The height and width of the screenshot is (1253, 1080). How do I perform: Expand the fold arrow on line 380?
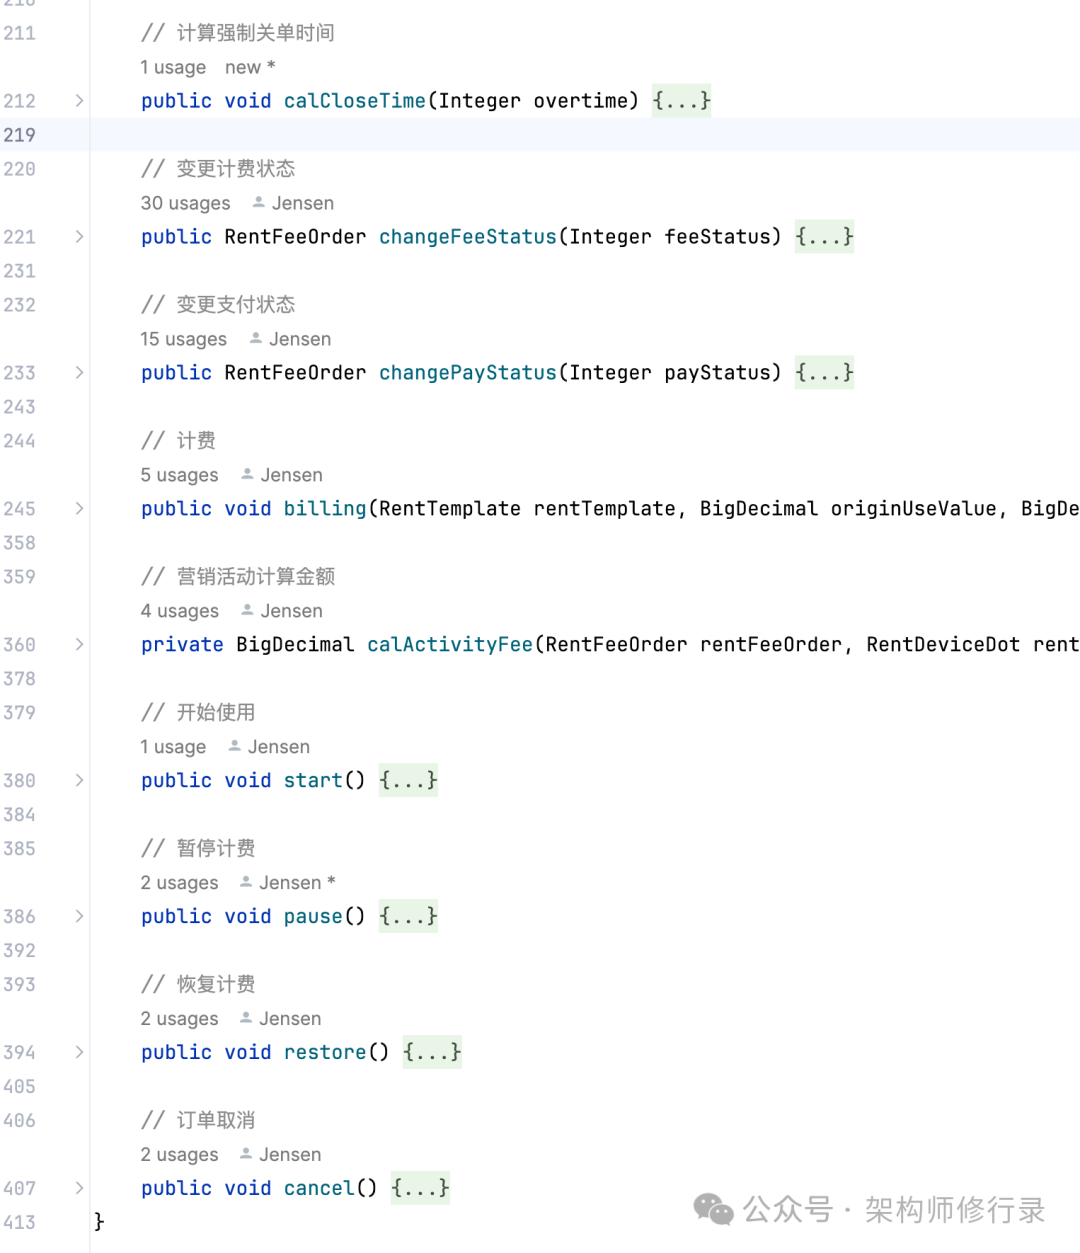pyautogui.click(x=79, y=781)
